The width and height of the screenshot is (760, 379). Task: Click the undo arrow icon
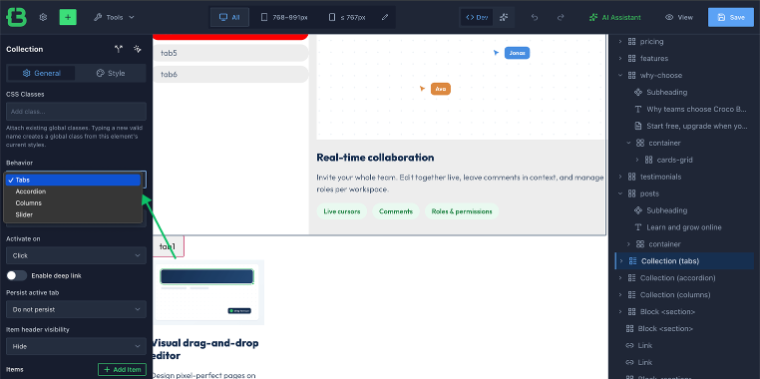click(535, 17)
